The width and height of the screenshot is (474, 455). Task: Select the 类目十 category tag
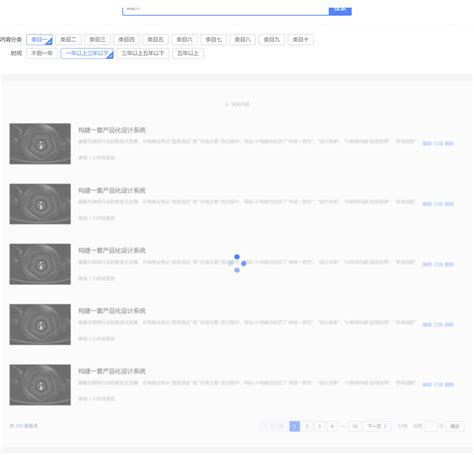301,40
